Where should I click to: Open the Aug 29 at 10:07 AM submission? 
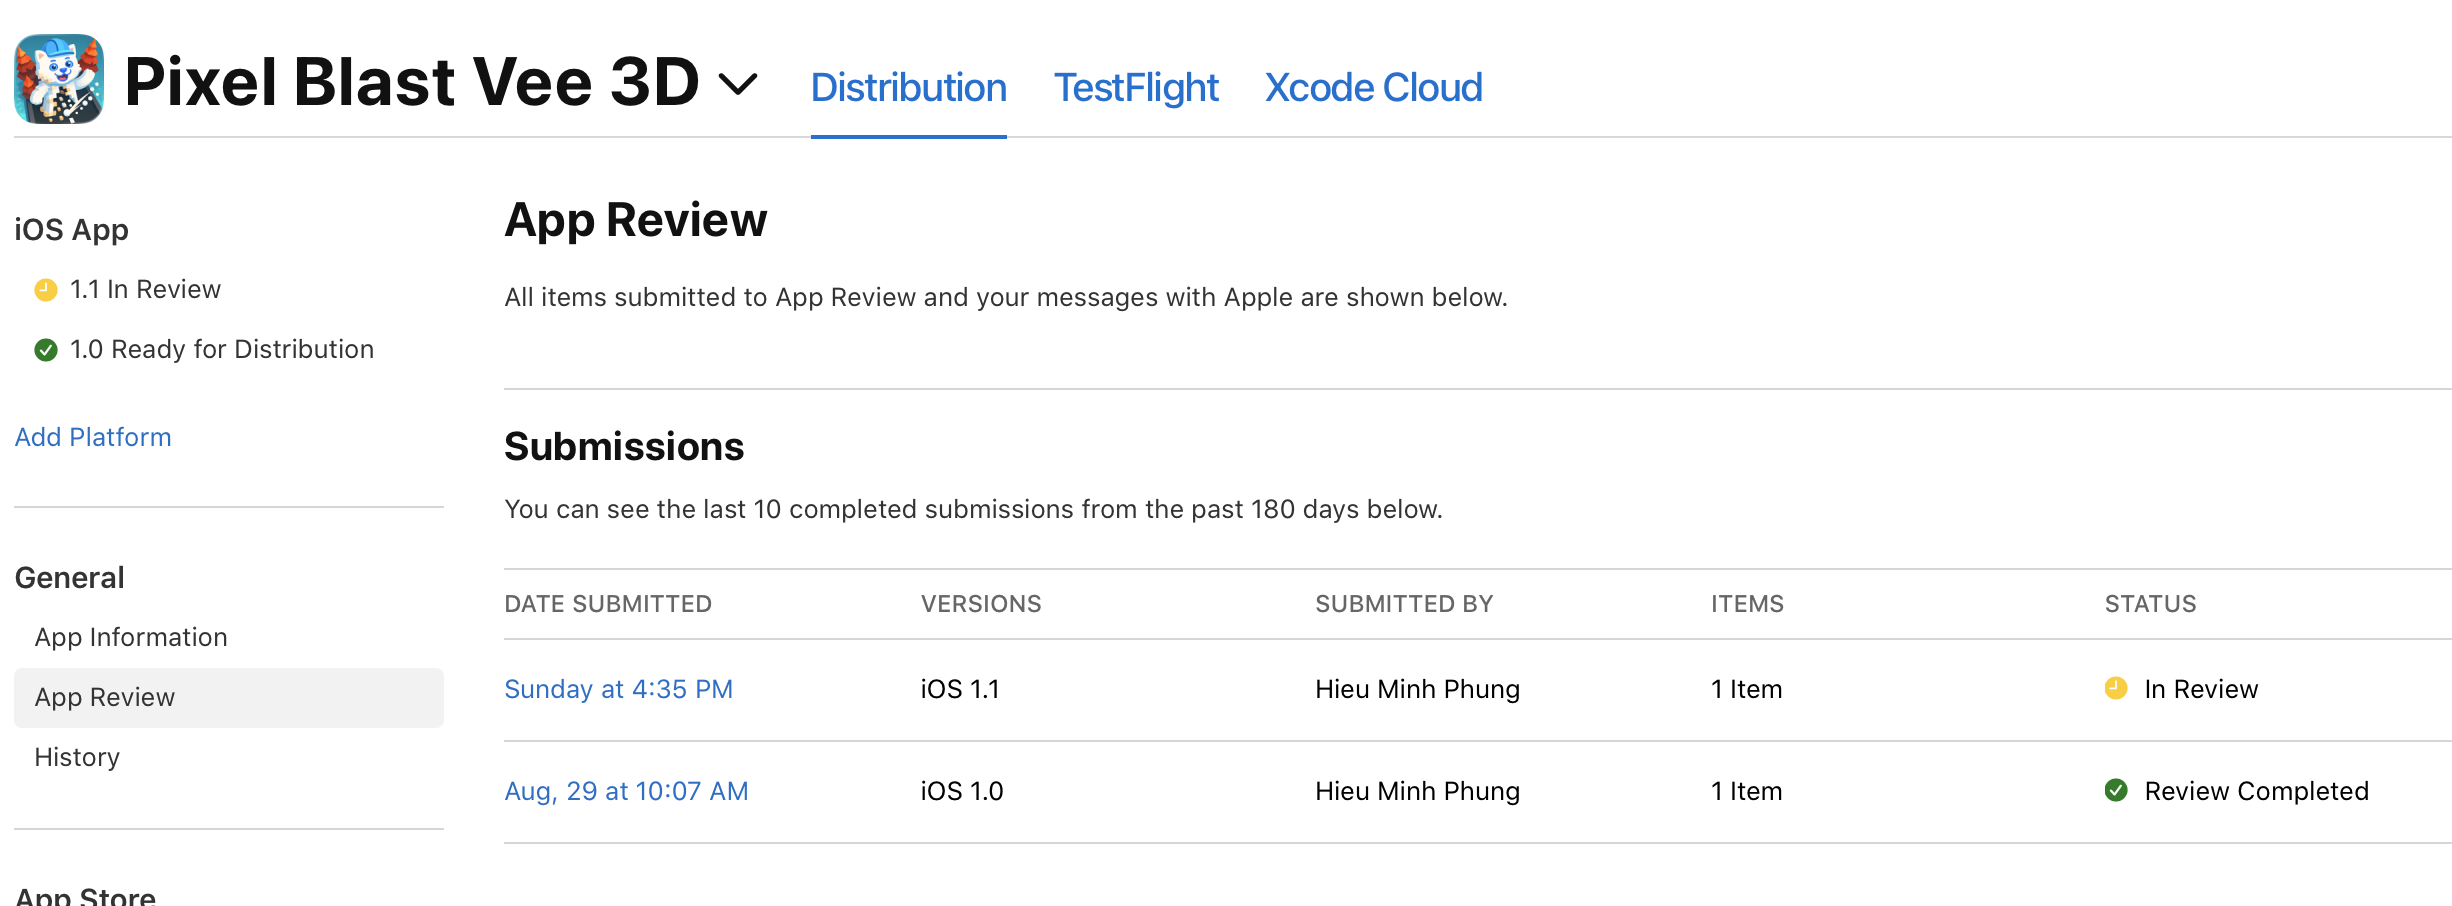click(626, 791)
